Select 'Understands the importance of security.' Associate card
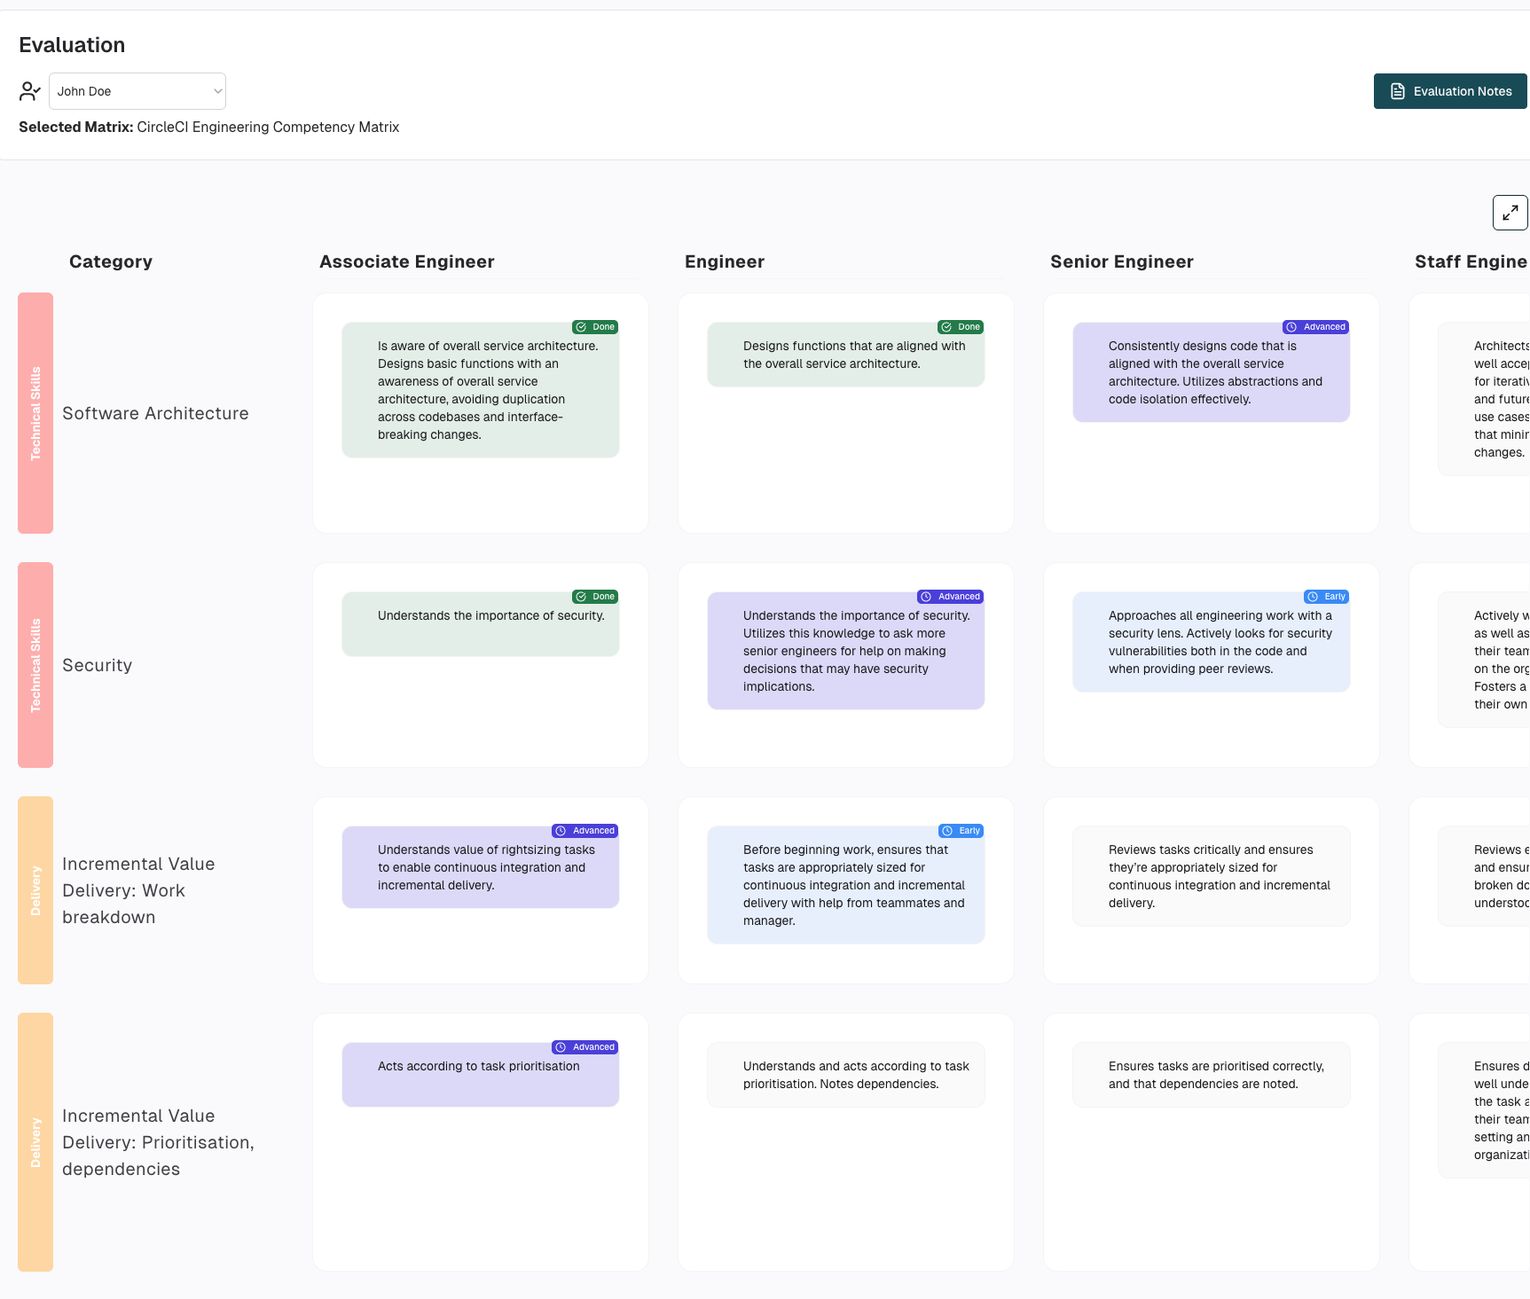This screenshot has height=1299, width=1530. point(480,625)
